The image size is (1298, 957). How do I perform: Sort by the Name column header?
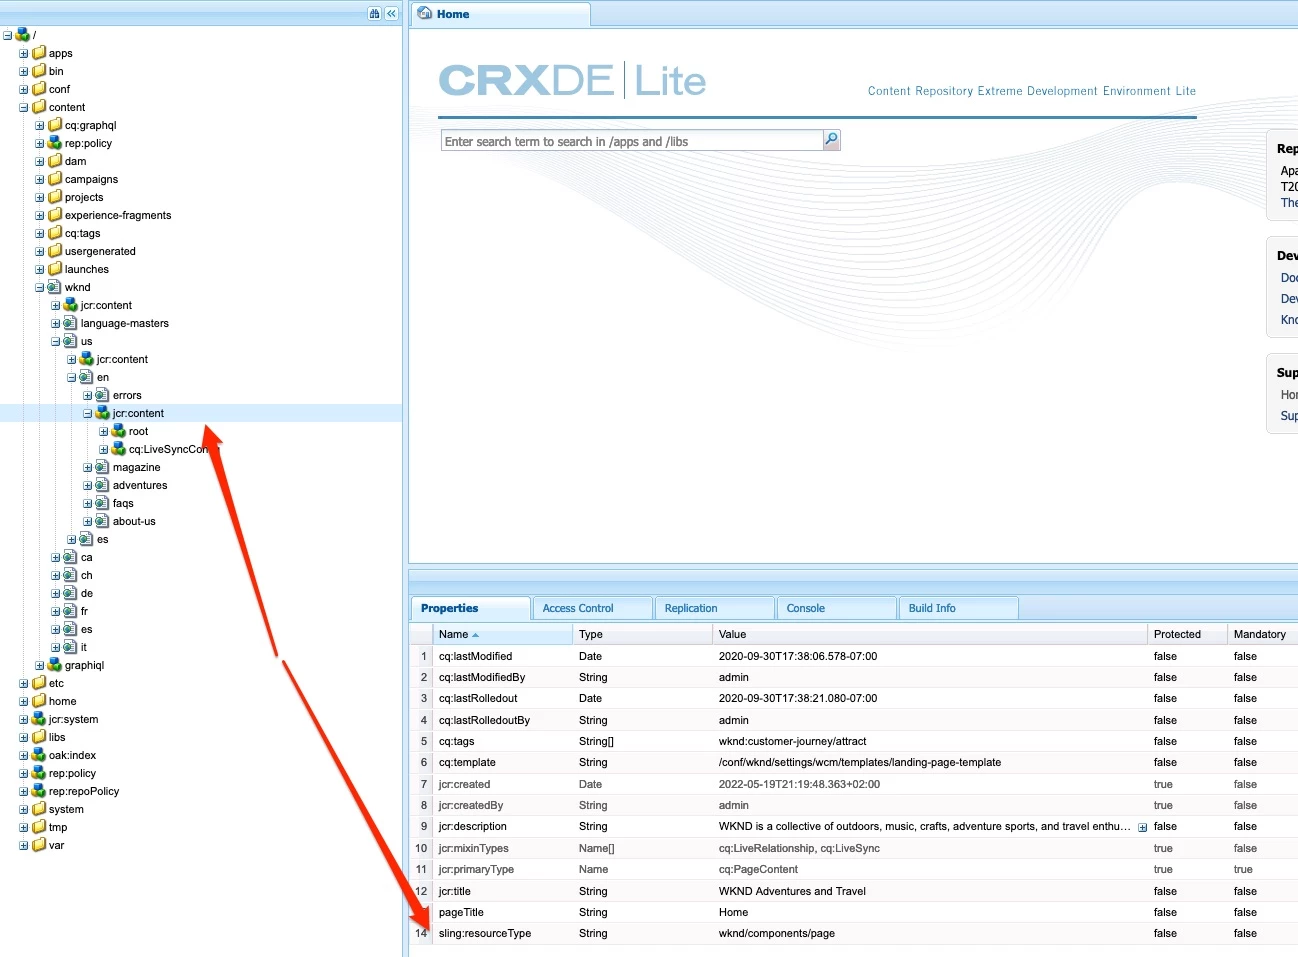[502, 634]
